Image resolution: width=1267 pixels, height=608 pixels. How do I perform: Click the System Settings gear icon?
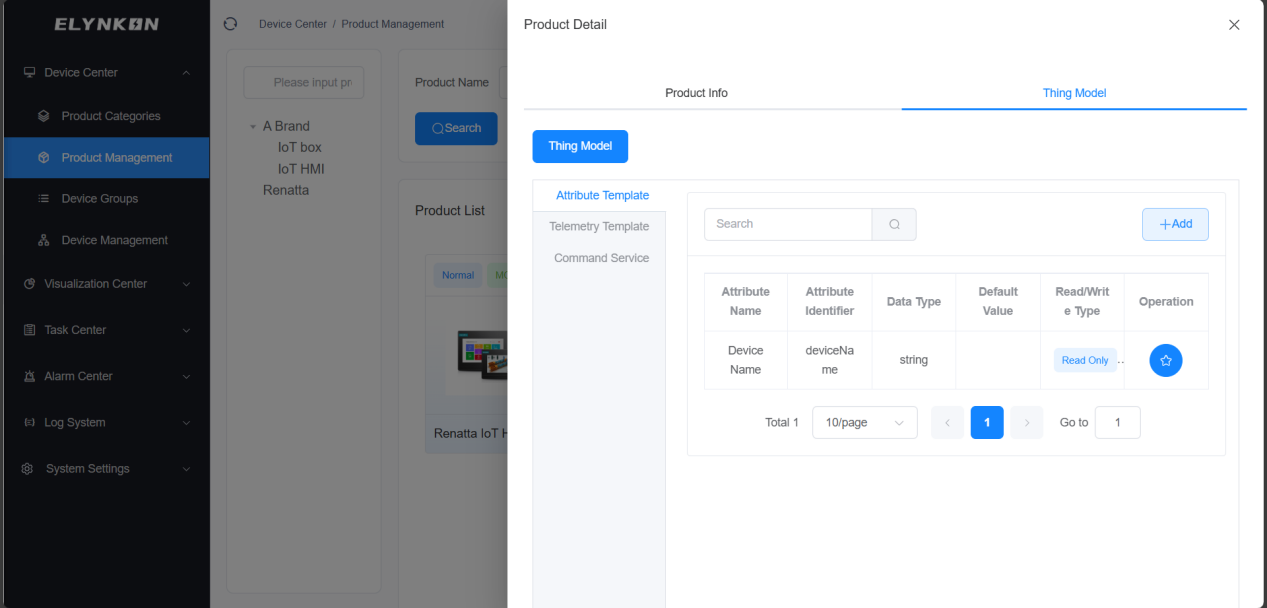[x=28, y=468]
